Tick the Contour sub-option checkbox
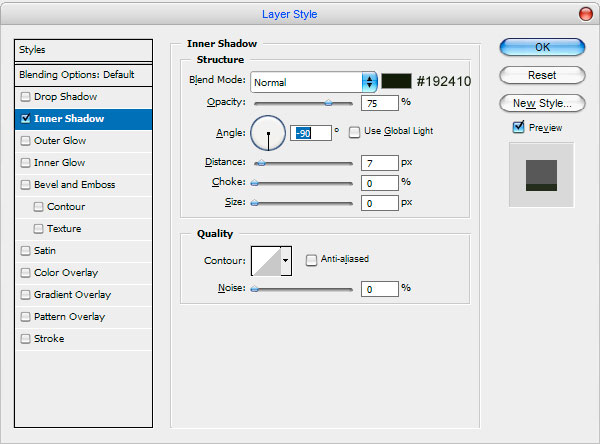The image size is (600, 444). pos(38,207)
